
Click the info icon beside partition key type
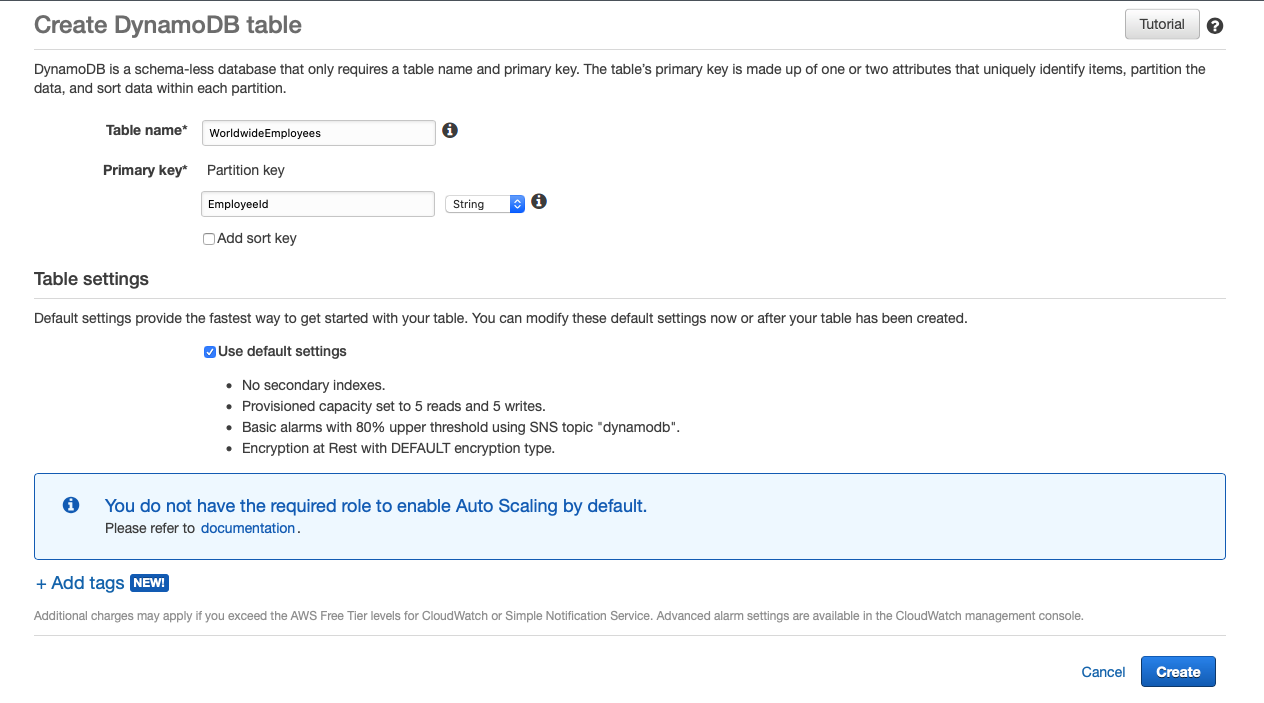[539, 201]
